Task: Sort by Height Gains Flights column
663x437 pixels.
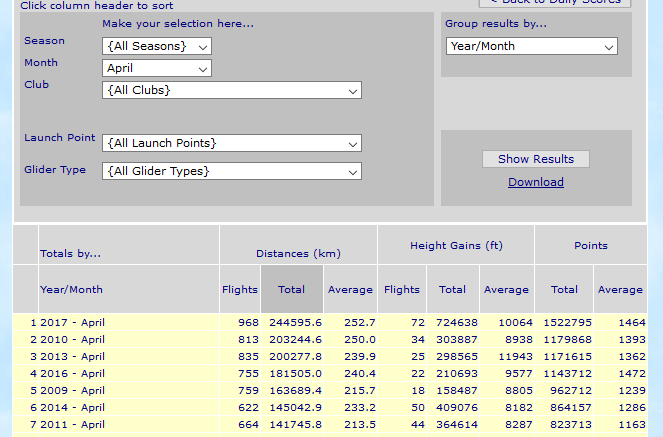Action: tap(402, 290)
